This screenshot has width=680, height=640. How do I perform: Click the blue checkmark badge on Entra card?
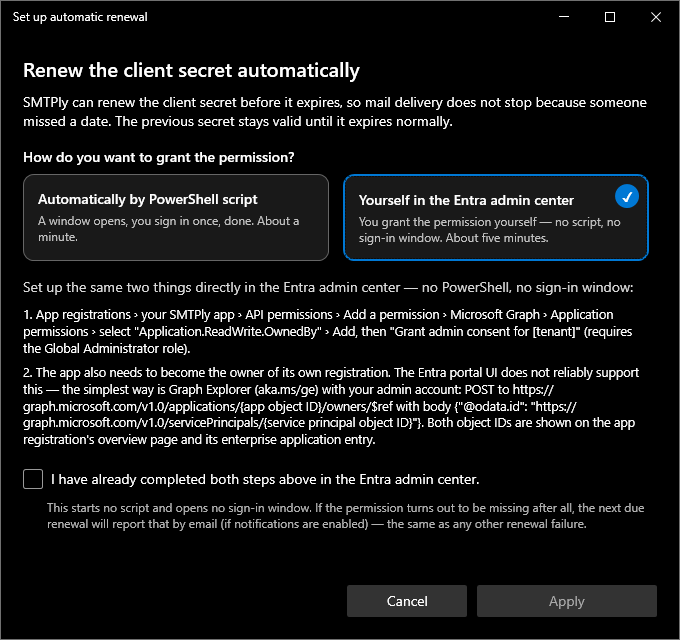click(627, 196)
